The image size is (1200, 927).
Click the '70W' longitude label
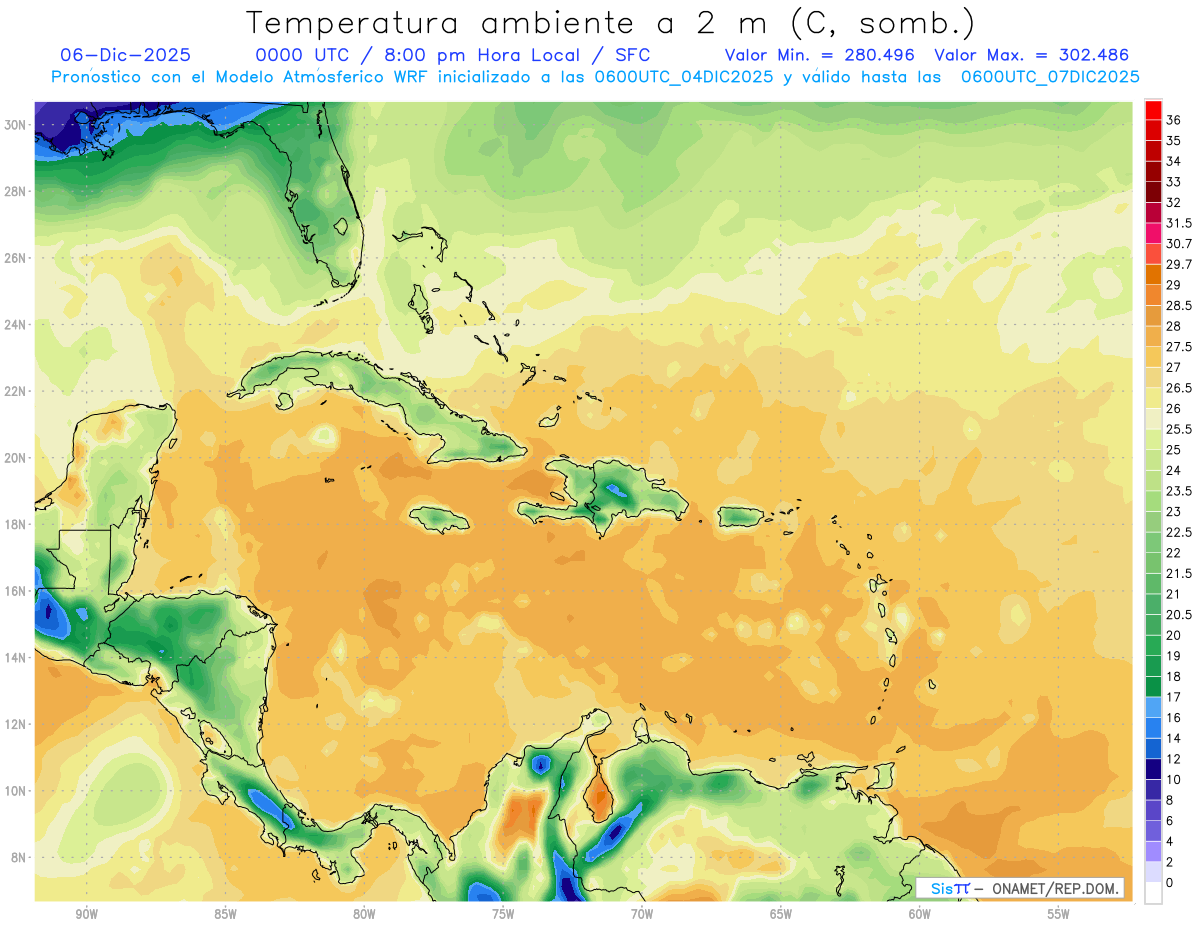tap(642, 914)
